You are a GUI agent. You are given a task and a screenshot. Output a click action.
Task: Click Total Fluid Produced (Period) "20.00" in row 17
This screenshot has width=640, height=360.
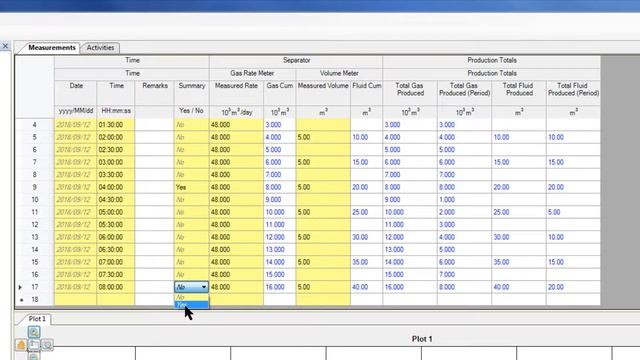tap(573, 287)
